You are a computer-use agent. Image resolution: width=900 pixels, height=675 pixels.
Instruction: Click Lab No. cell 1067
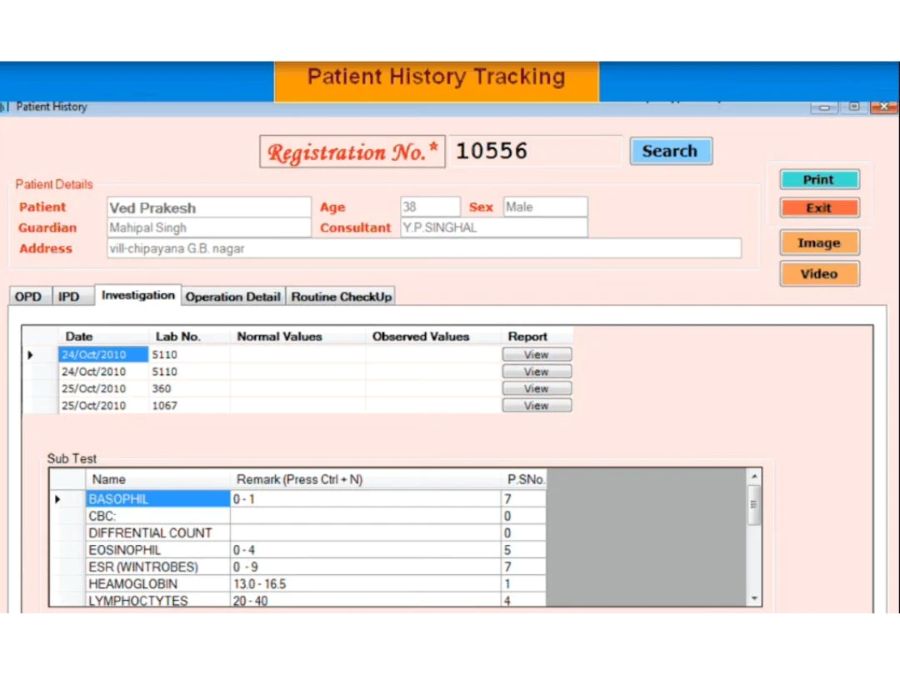pos(189,406)
